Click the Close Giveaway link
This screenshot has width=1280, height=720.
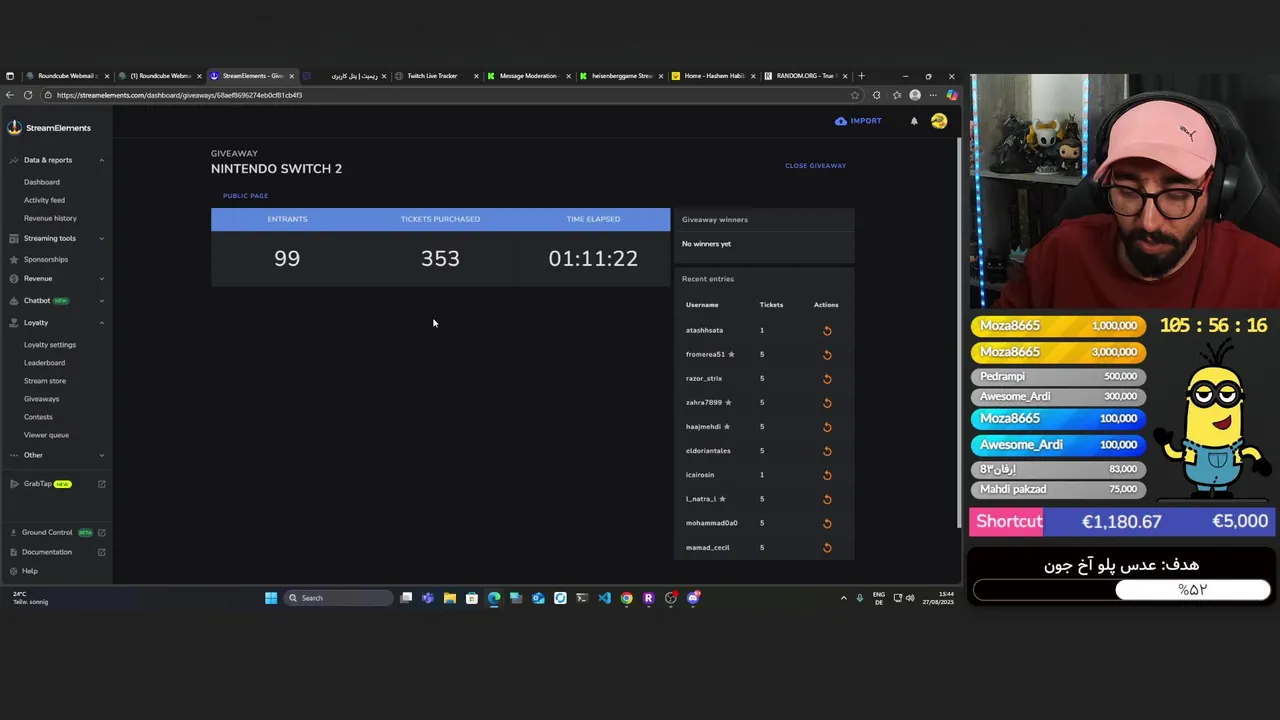click(815, 166)
